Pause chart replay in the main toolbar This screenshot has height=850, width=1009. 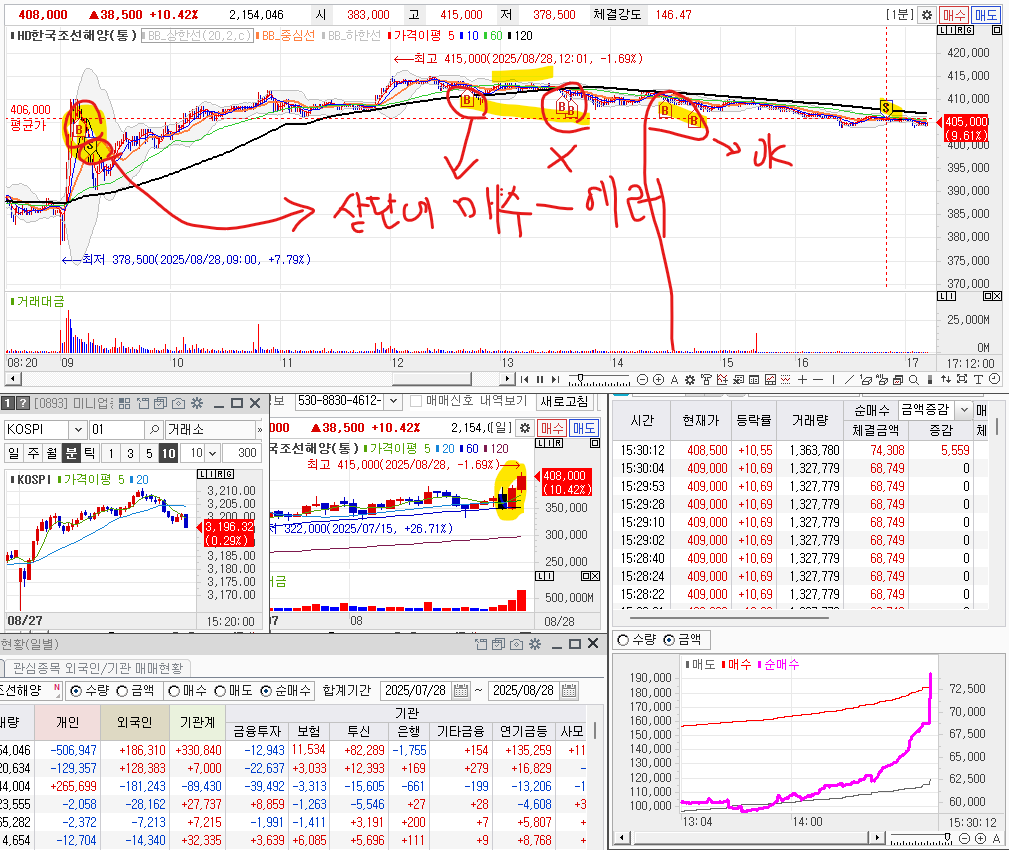(540, 380)
